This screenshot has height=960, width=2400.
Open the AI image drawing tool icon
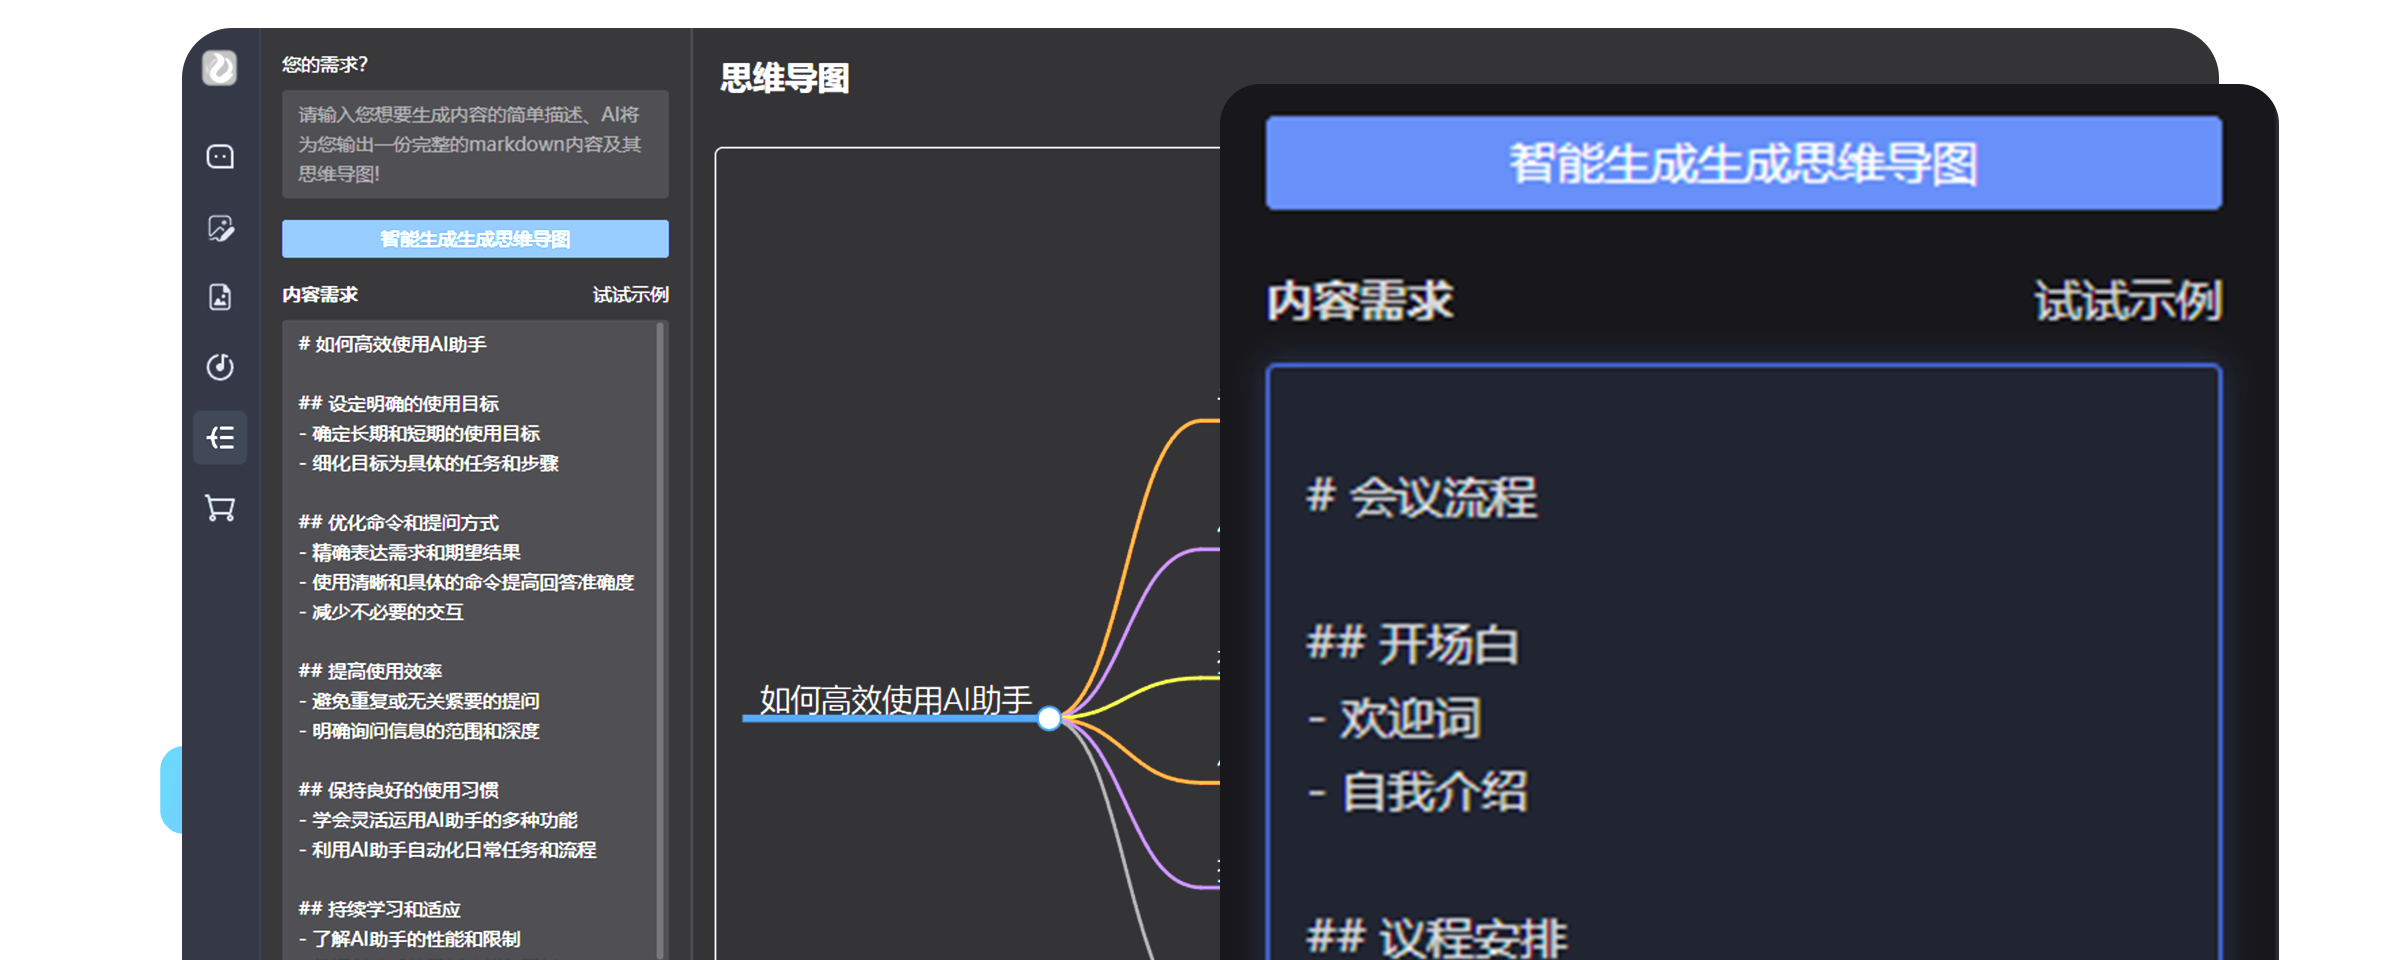click(x=220, y=228)
